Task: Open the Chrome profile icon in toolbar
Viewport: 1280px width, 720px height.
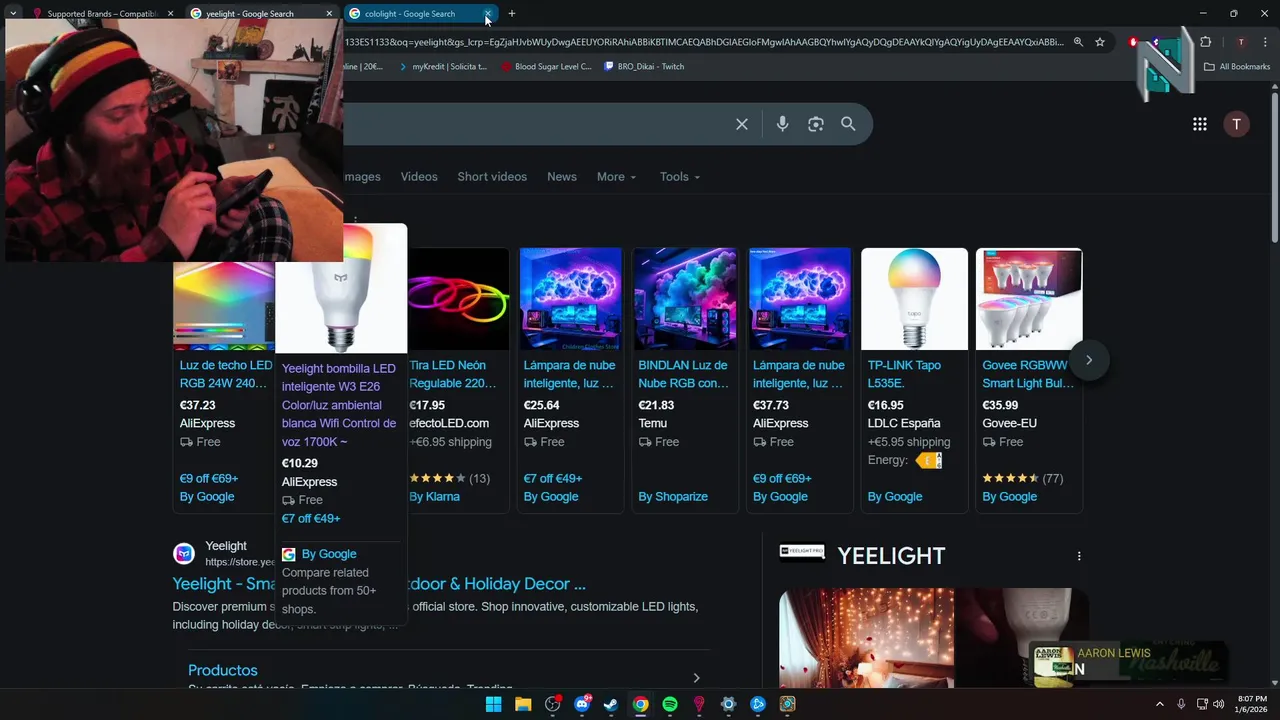Action: [1241, 42]
